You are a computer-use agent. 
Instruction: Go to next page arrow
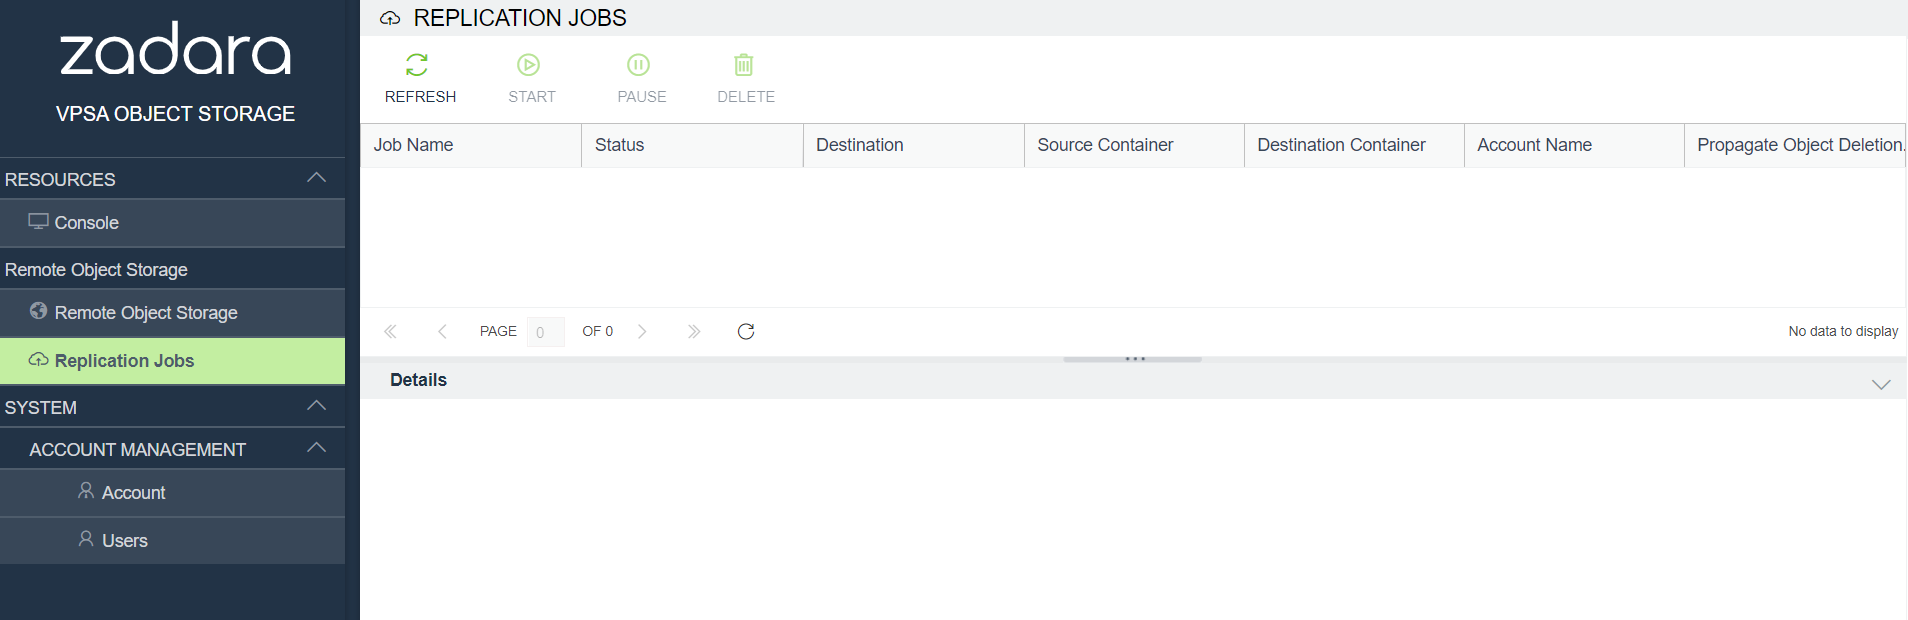tap(642, 331)
